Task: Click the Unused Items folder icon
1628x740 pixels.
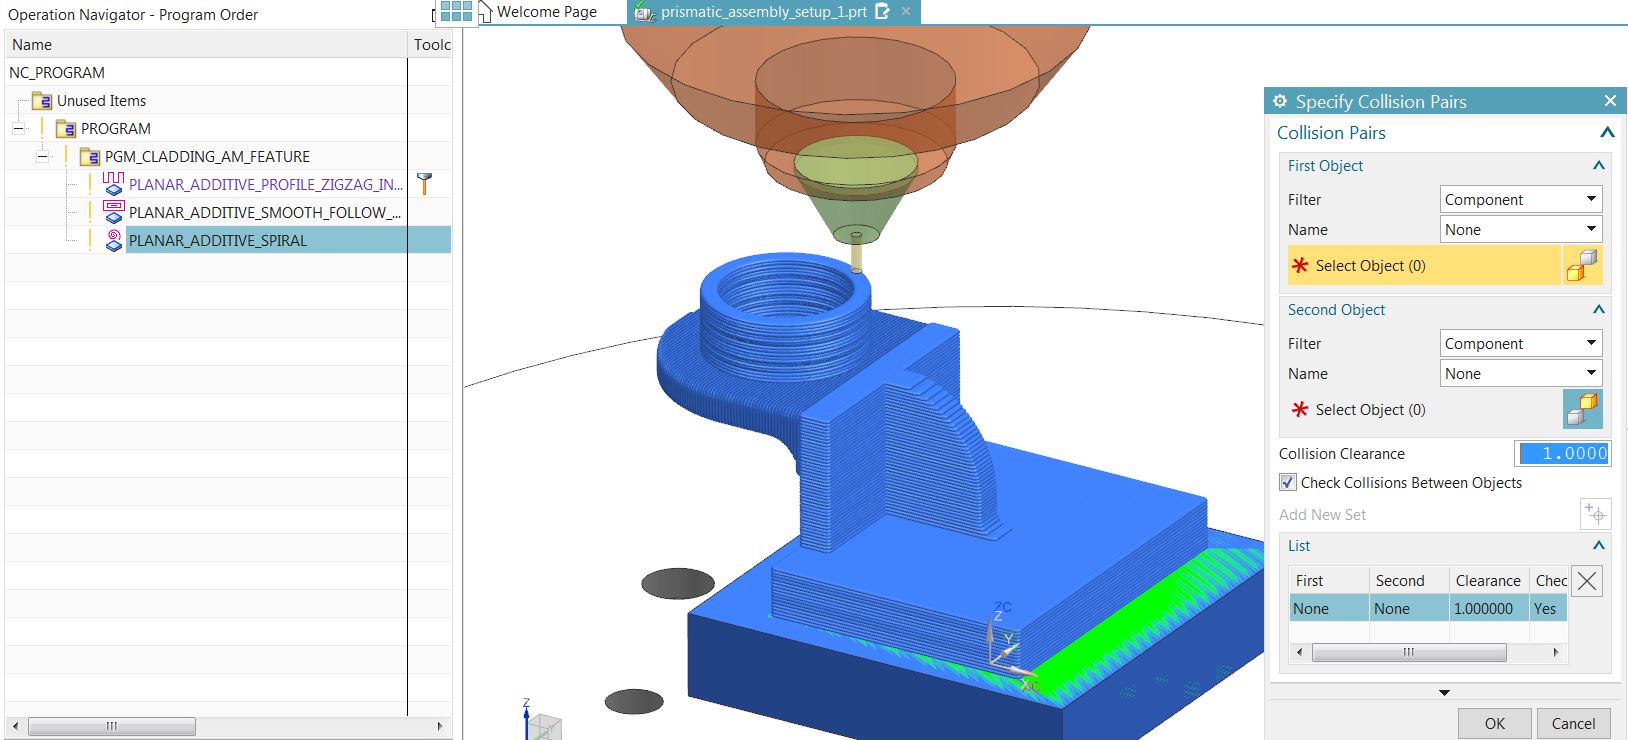Action: (42, 100)
